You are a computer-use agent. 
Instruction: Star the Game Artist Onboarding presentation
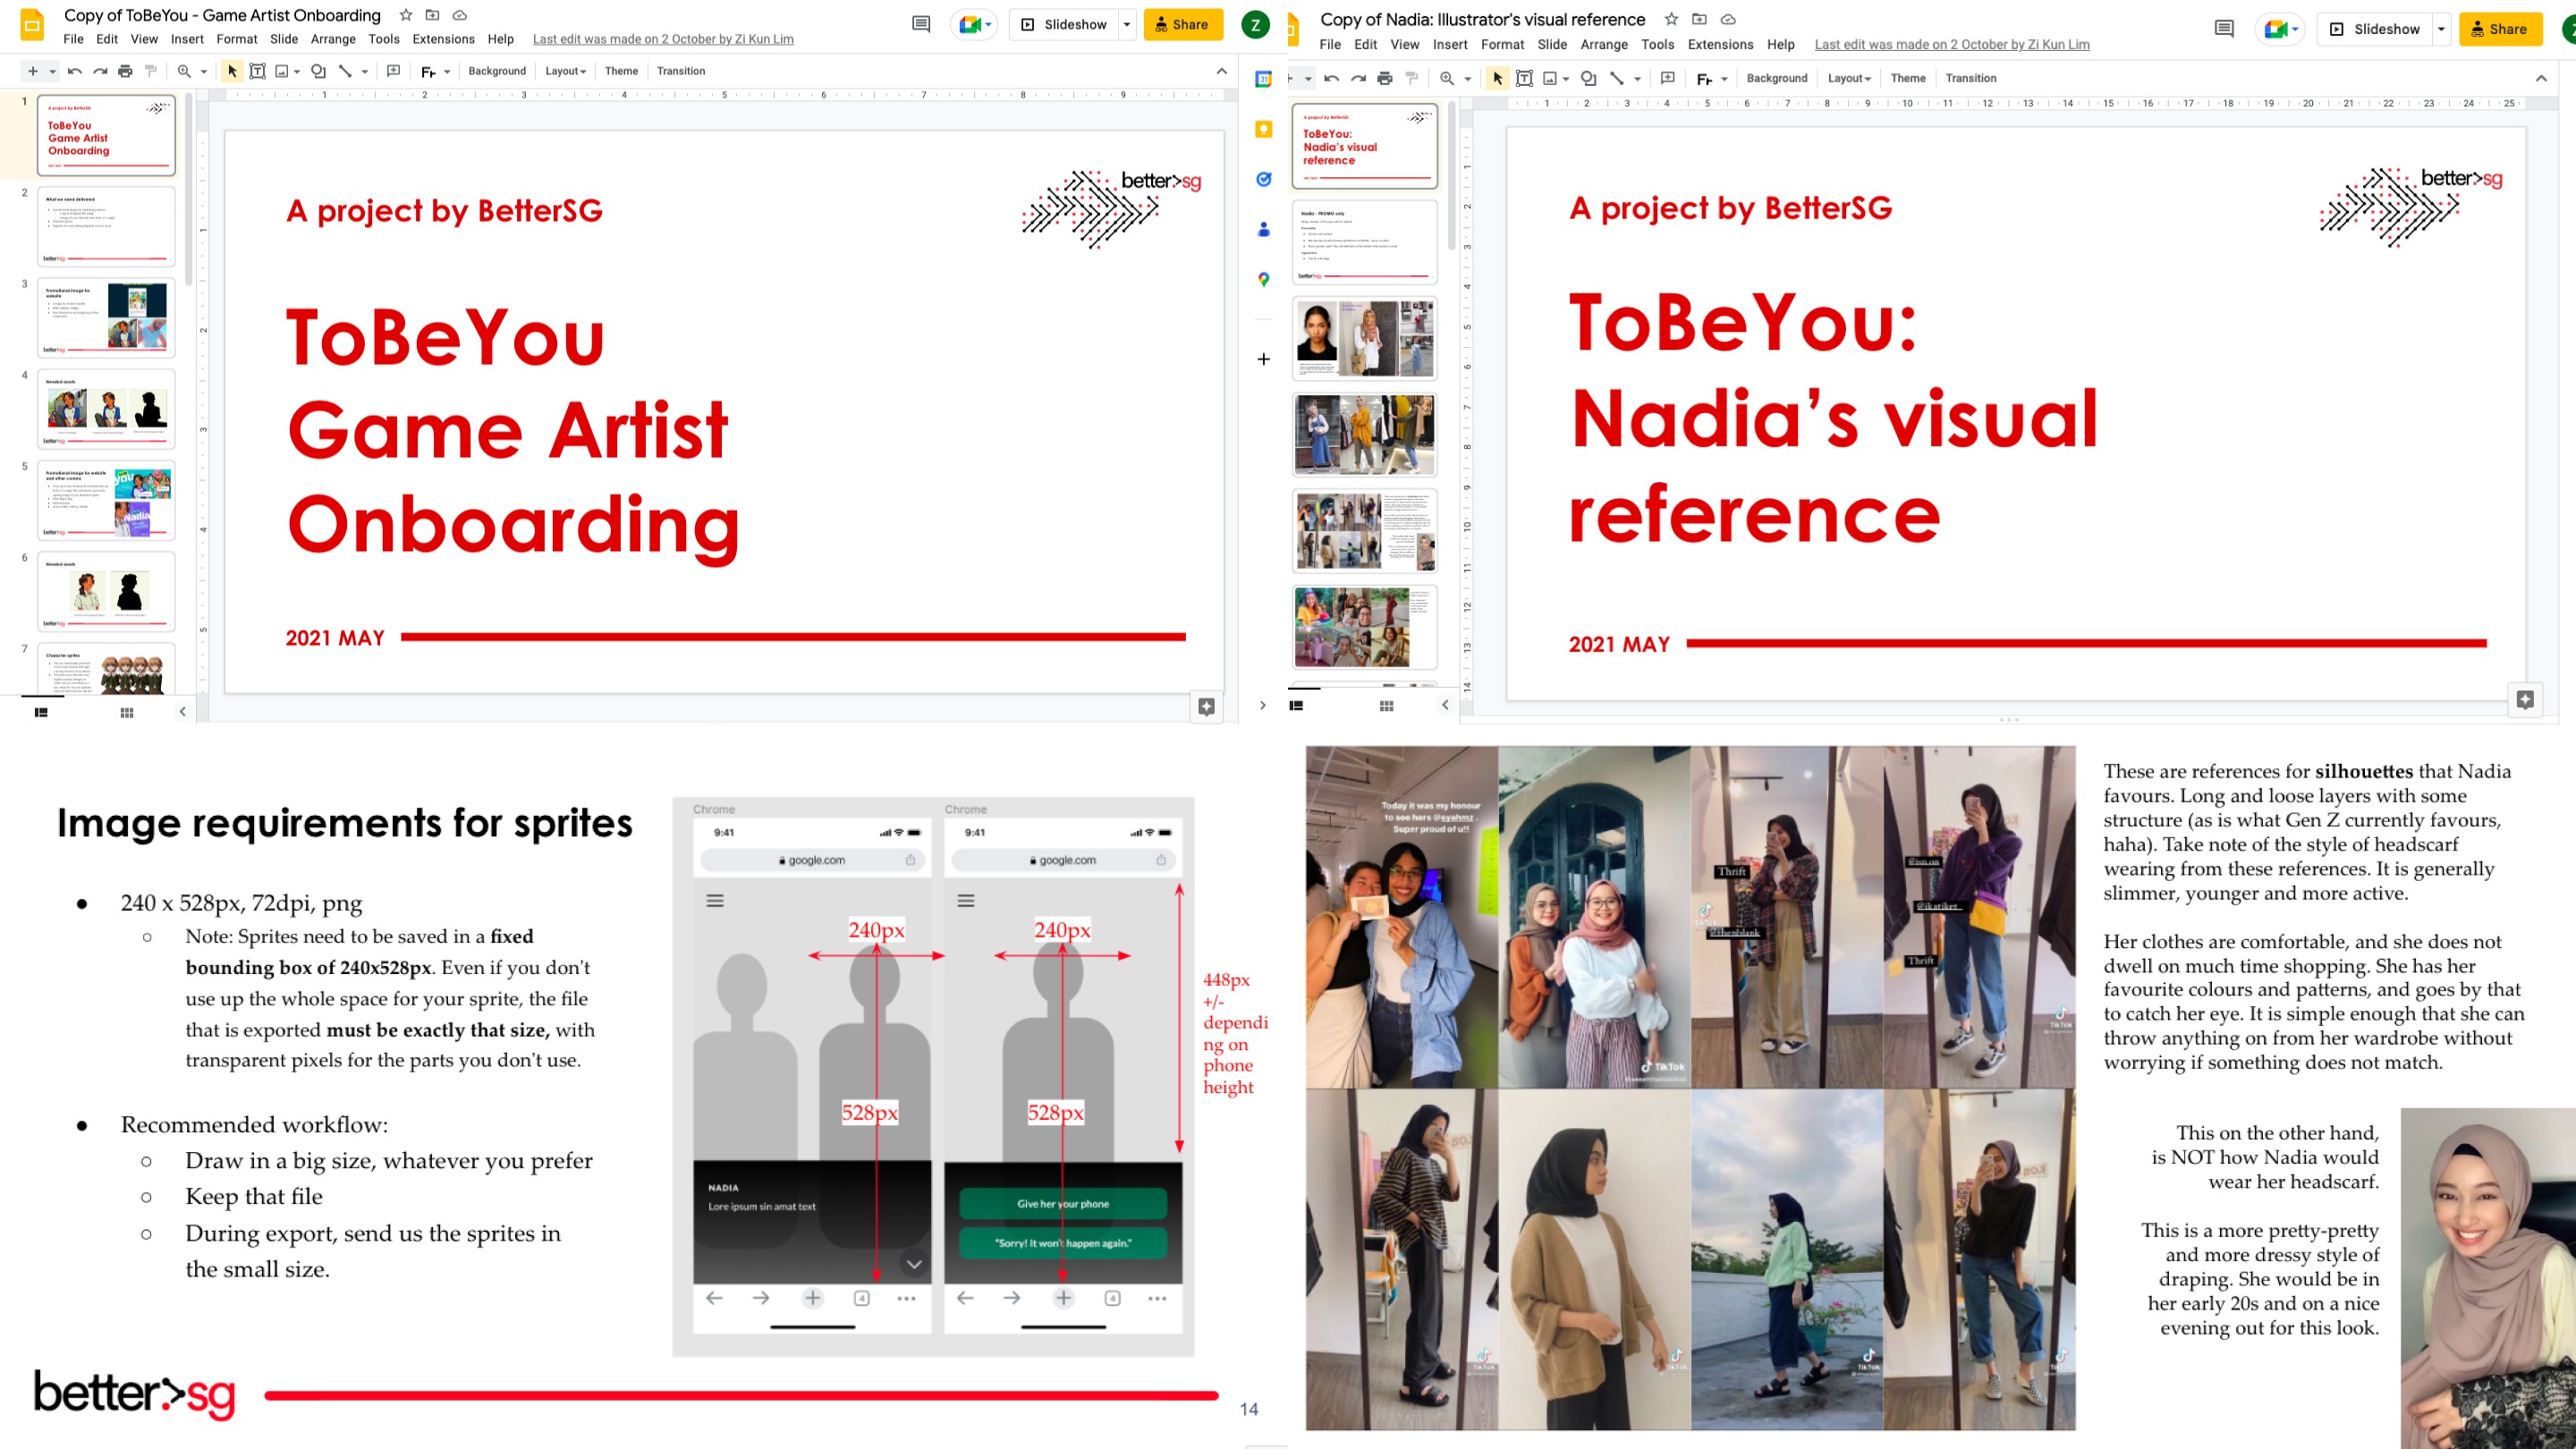tap(405, 15)
